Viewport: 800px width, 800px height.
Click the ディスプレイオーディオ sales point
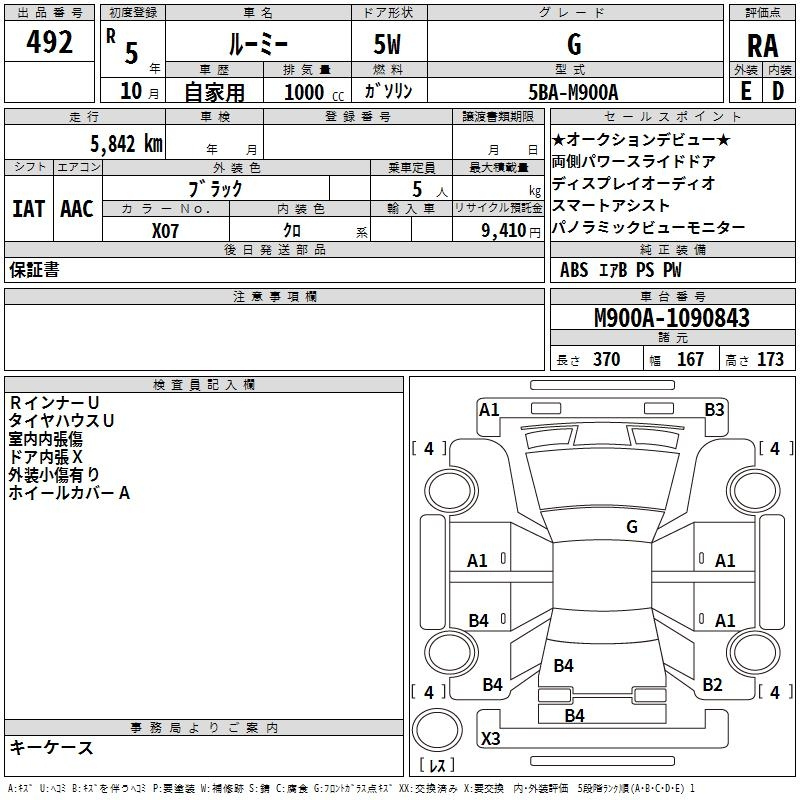pos(633,183)
